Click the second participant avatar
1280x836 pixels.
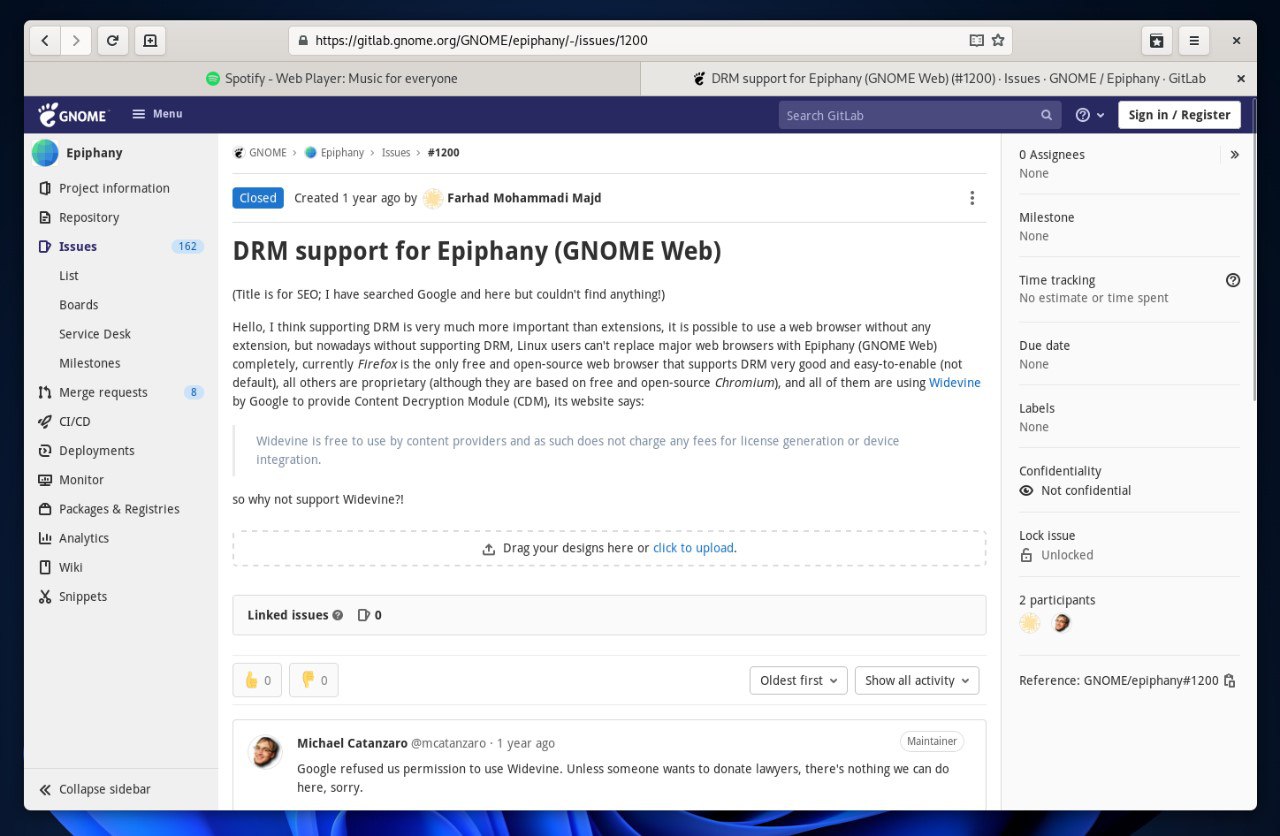click(x=1061, y=623)
